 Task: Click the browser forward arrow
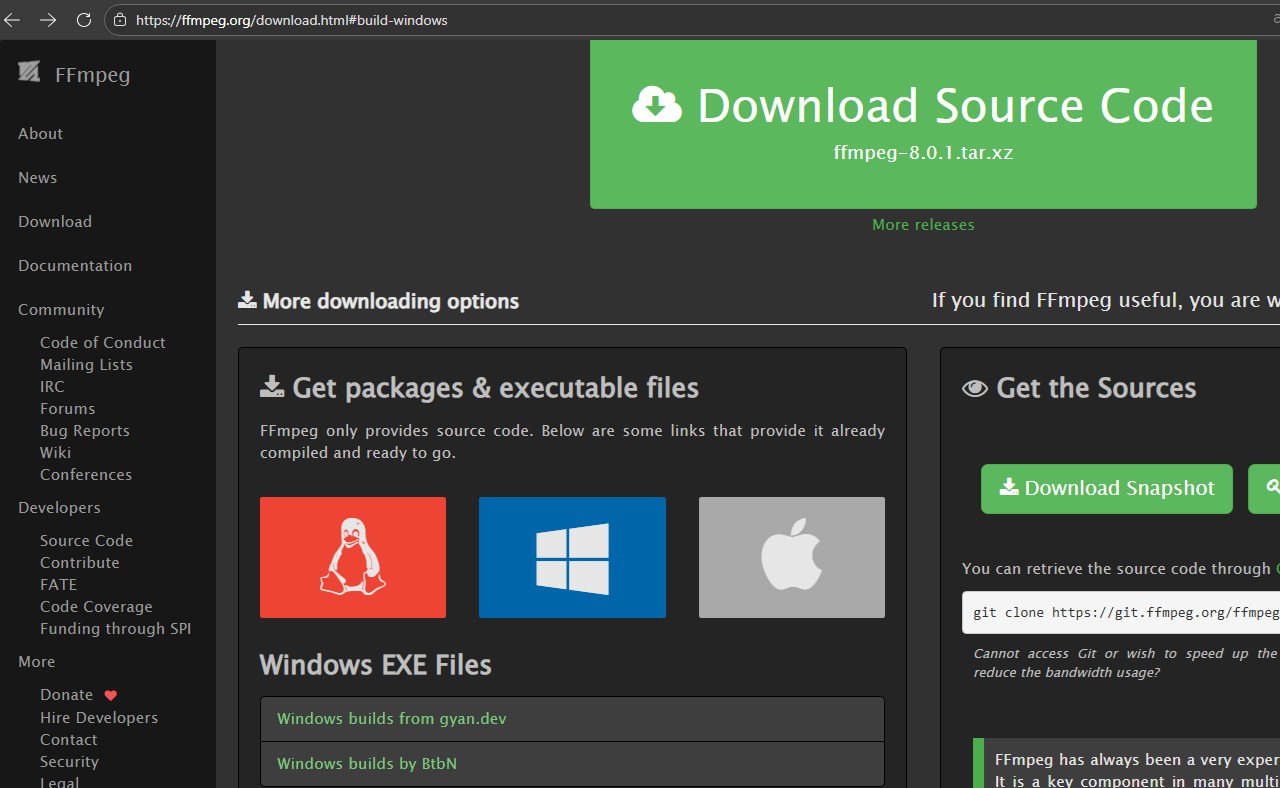48,20
